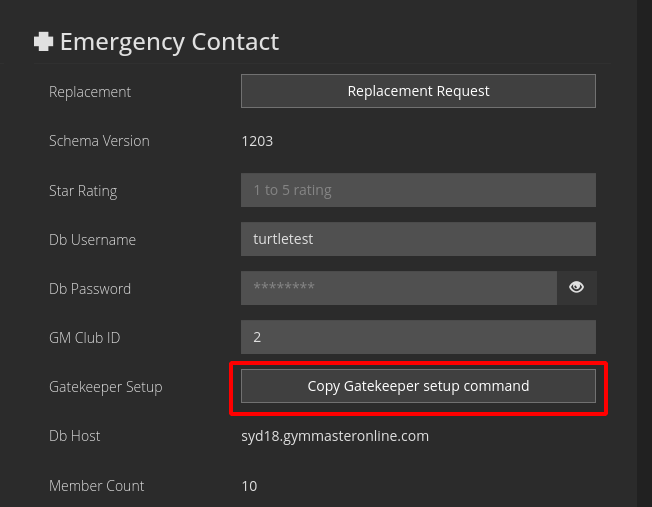Click the Db Host label
This screenshot has height=507, width=652.
(x=75, y=436)
